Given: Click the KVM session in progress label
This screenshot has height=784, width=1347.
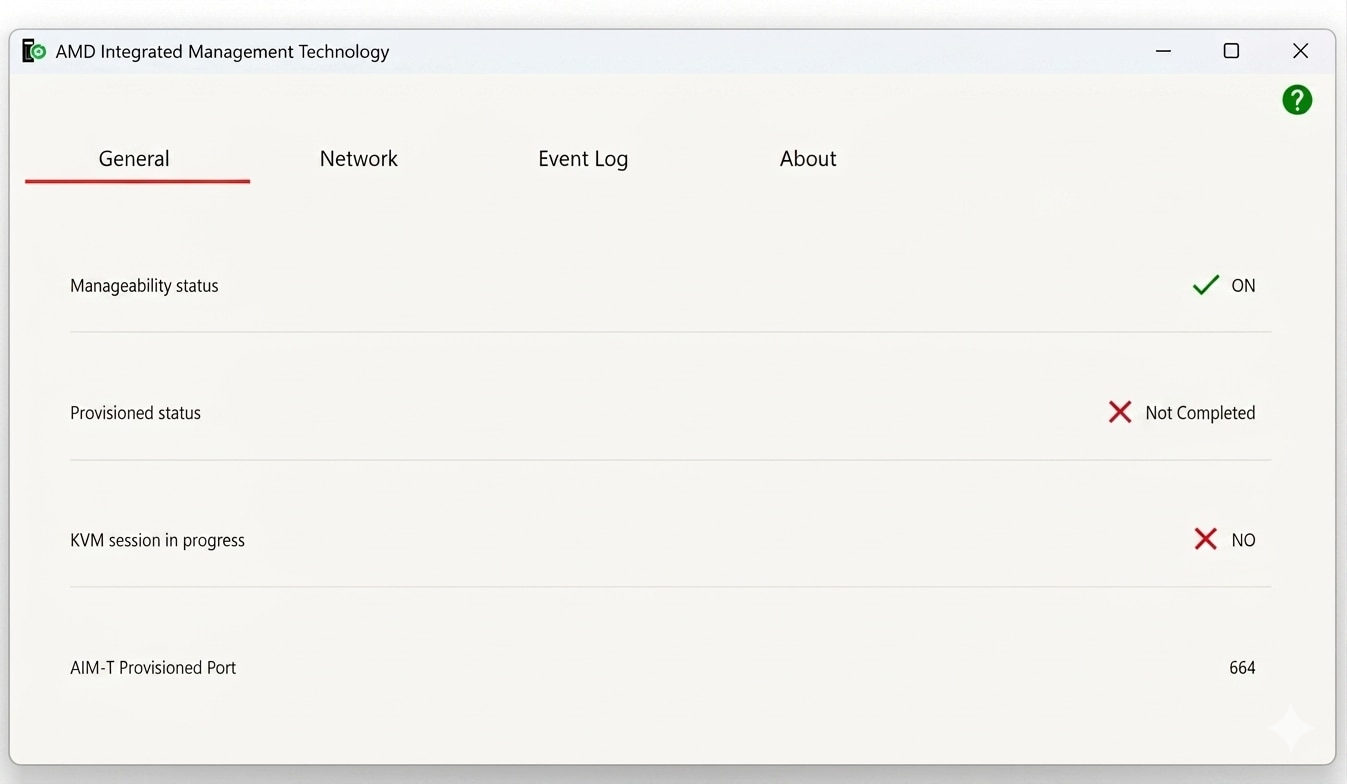Looking at the screenshot, I should pos(157,540).
